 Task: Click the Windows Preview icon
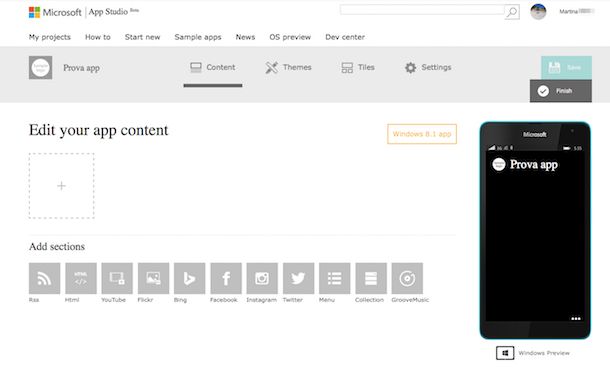coord(505,353)
